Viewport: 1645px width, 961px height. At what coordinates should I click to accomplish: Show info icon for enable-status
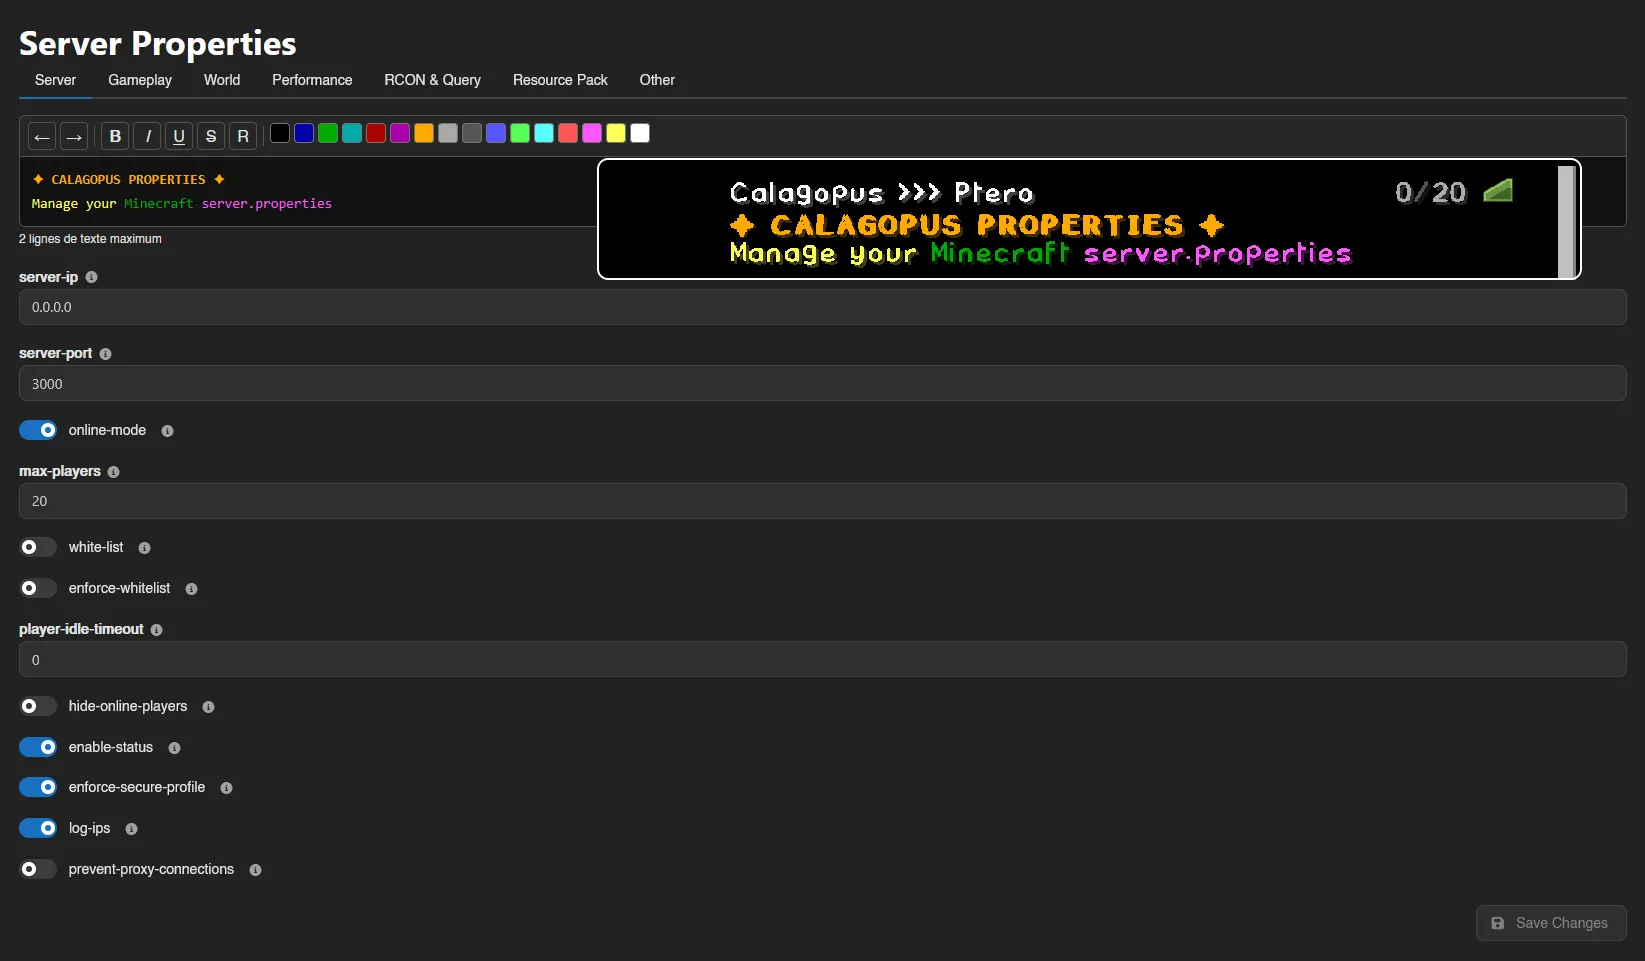tap(174, 748)
